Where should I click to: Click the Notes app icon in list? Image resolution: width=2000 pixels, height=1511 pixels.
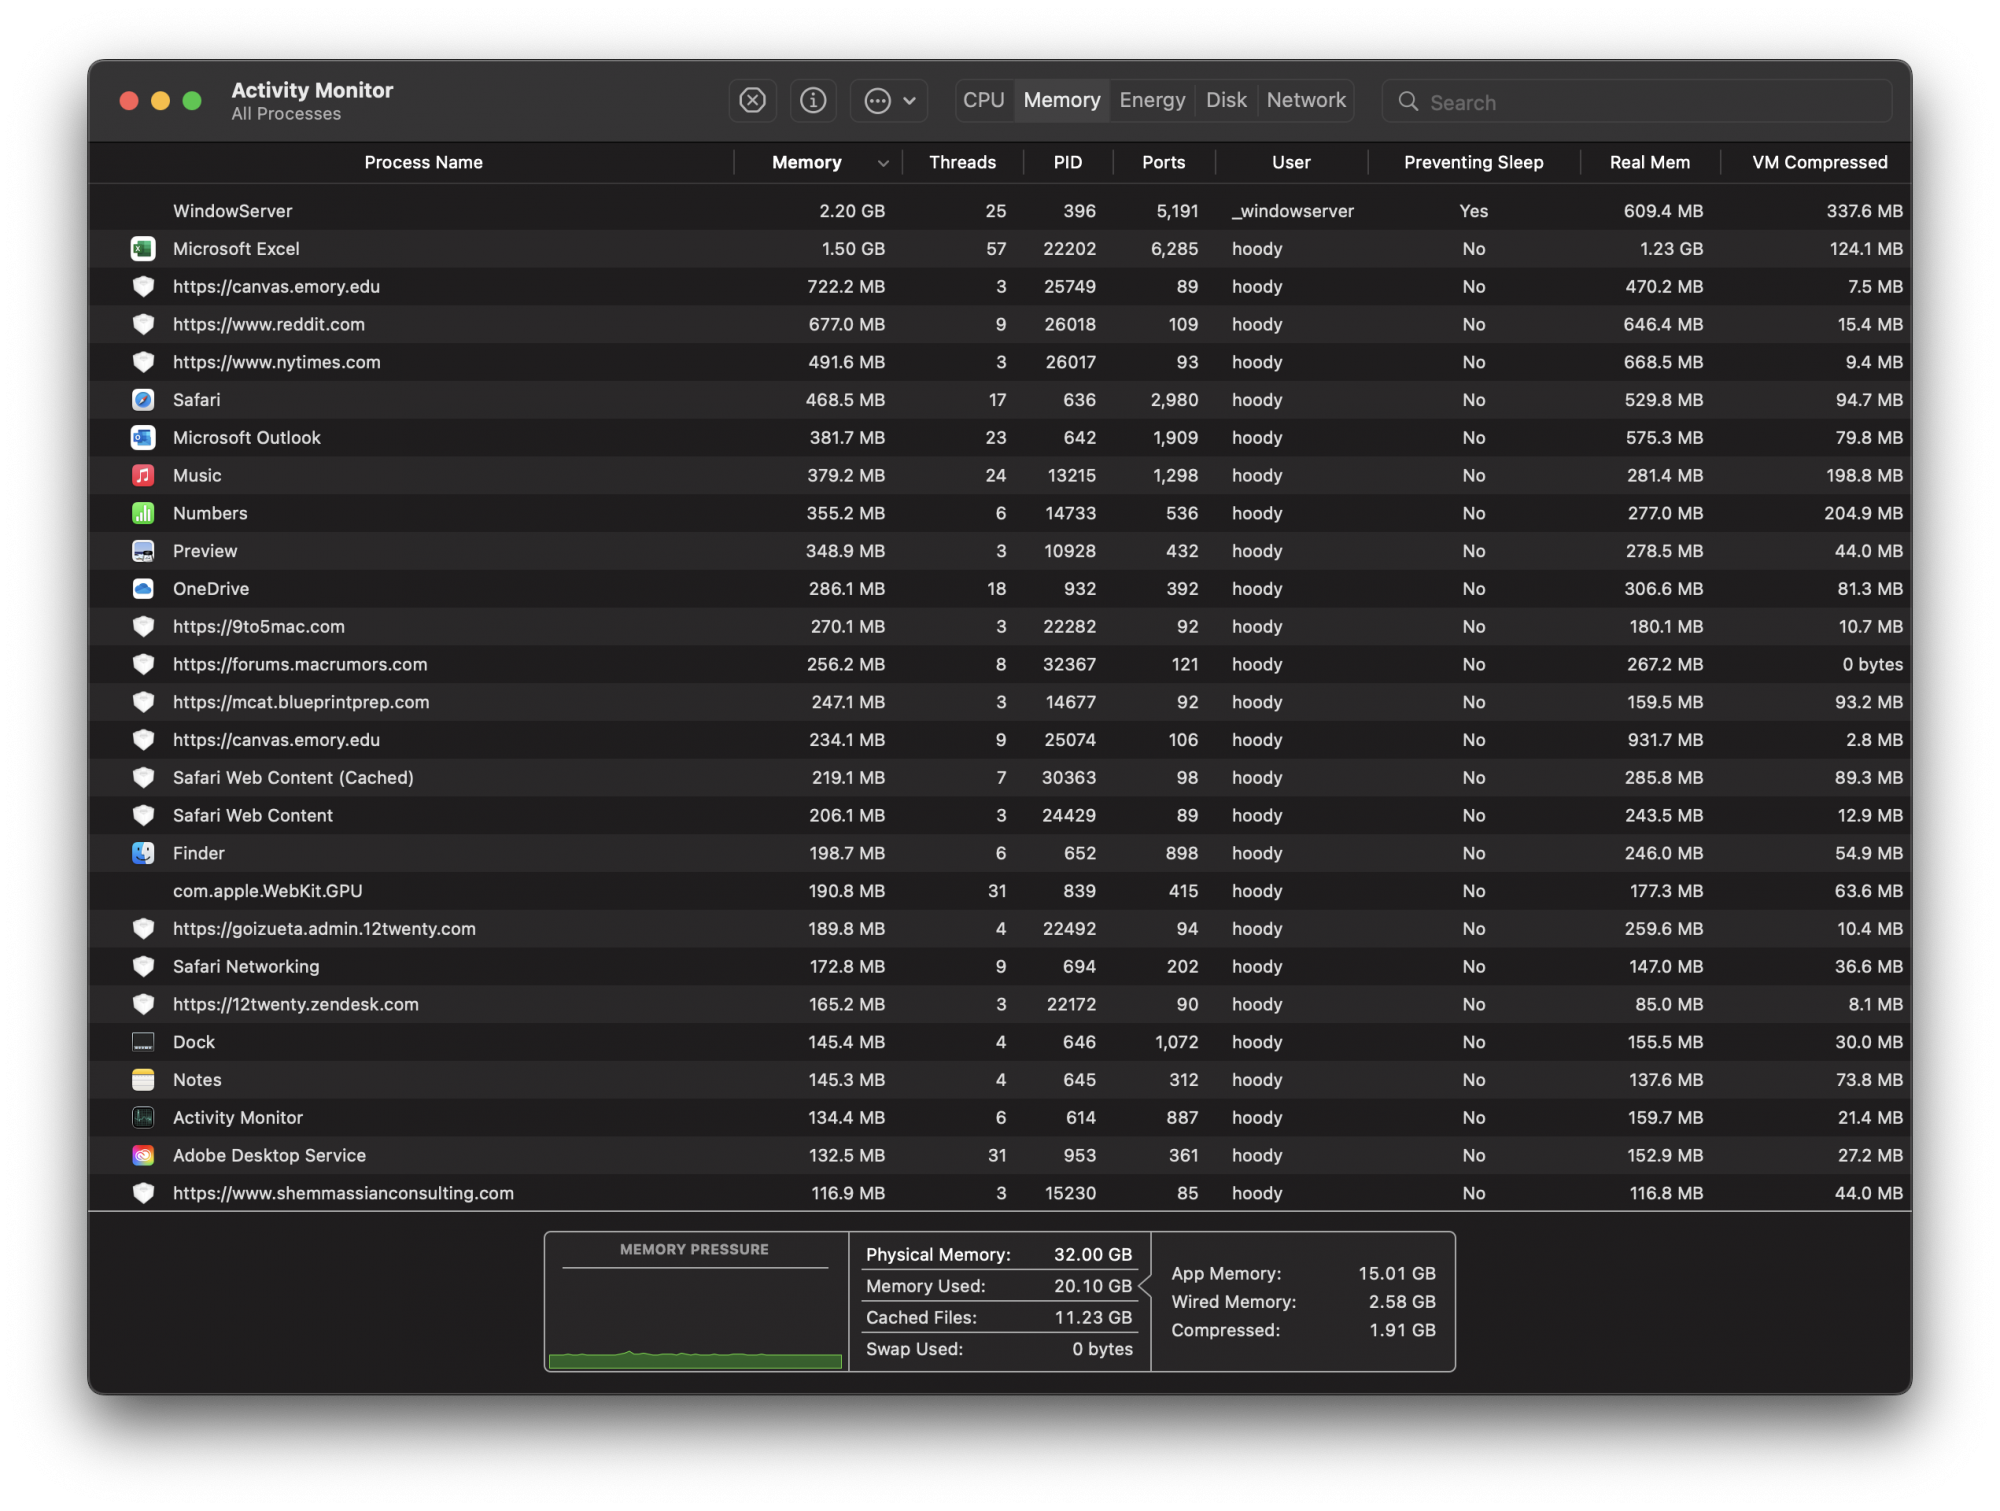coord(143,1080)
